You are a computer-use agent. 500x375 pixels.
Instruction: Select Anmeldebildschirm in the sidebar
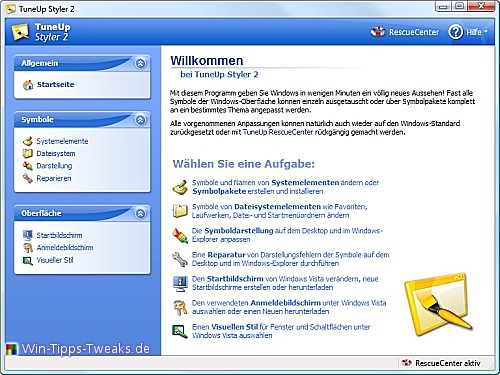point(65,248)
